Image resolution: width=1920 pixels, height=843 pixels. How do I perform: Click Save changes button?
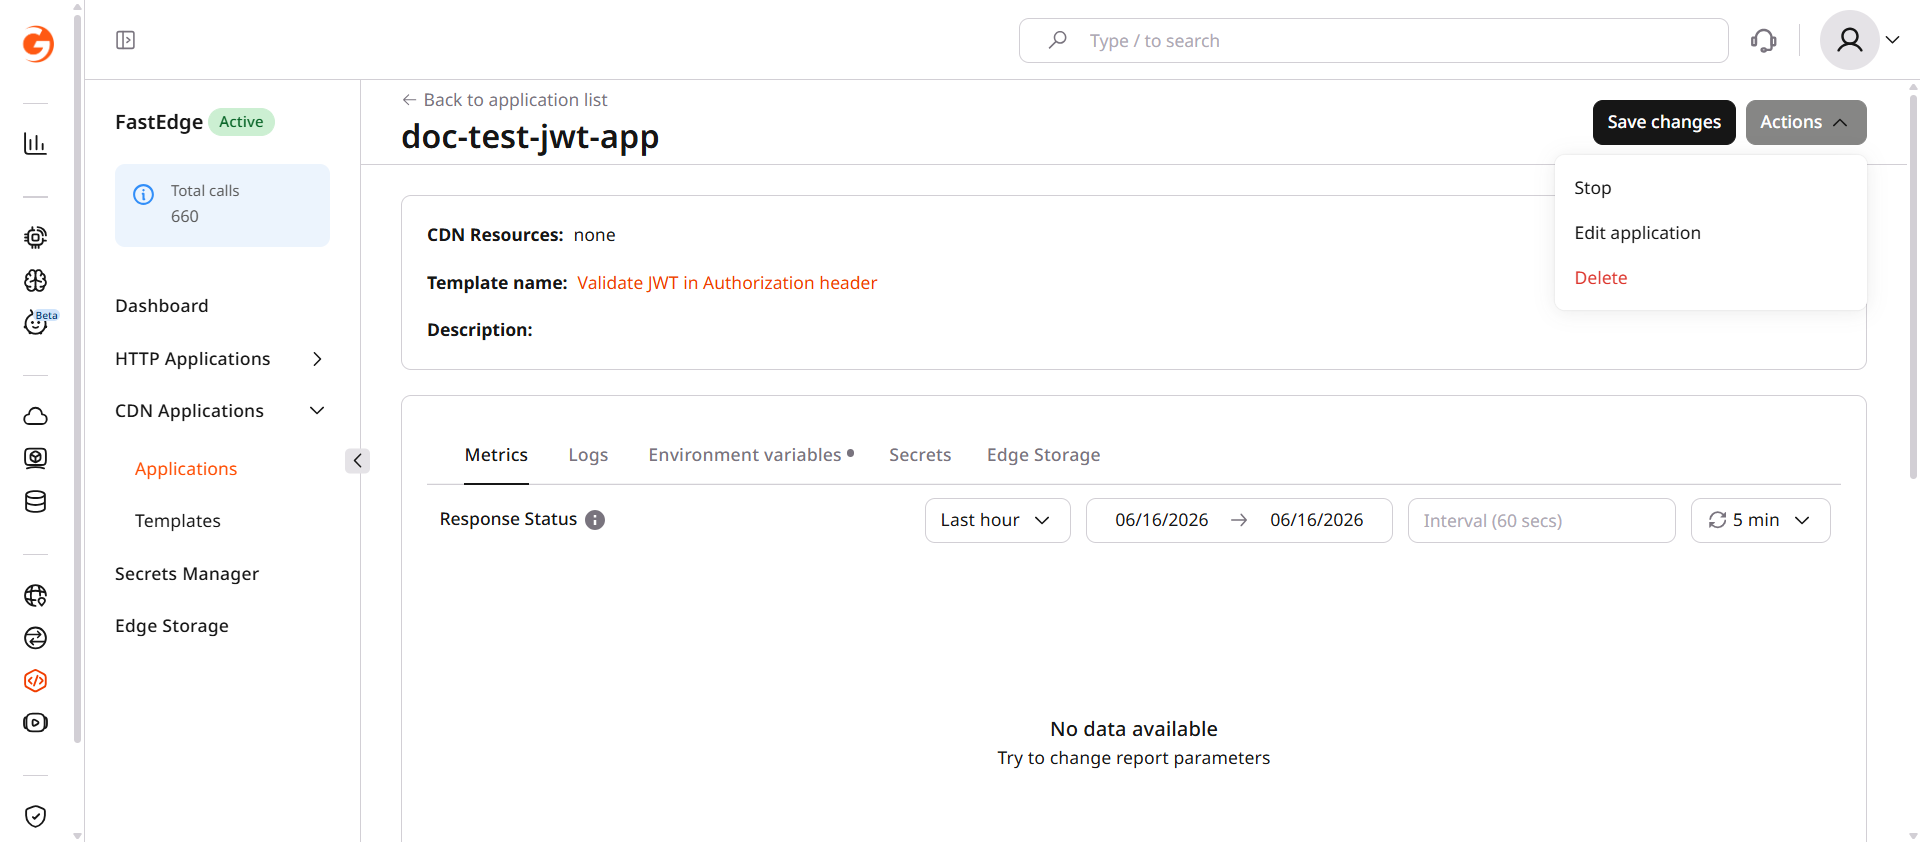click(1664, 122)
